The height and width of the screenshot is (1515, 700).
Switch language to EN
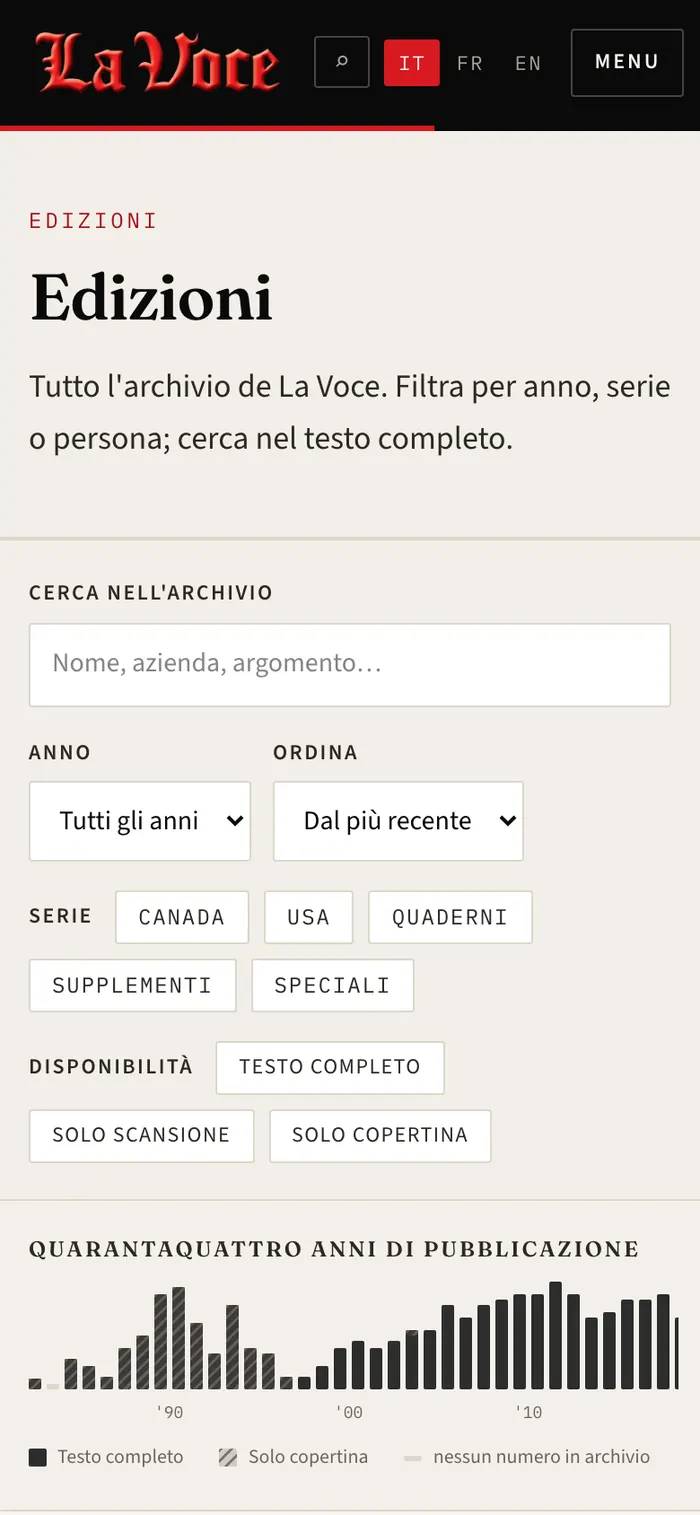[528, 63]
